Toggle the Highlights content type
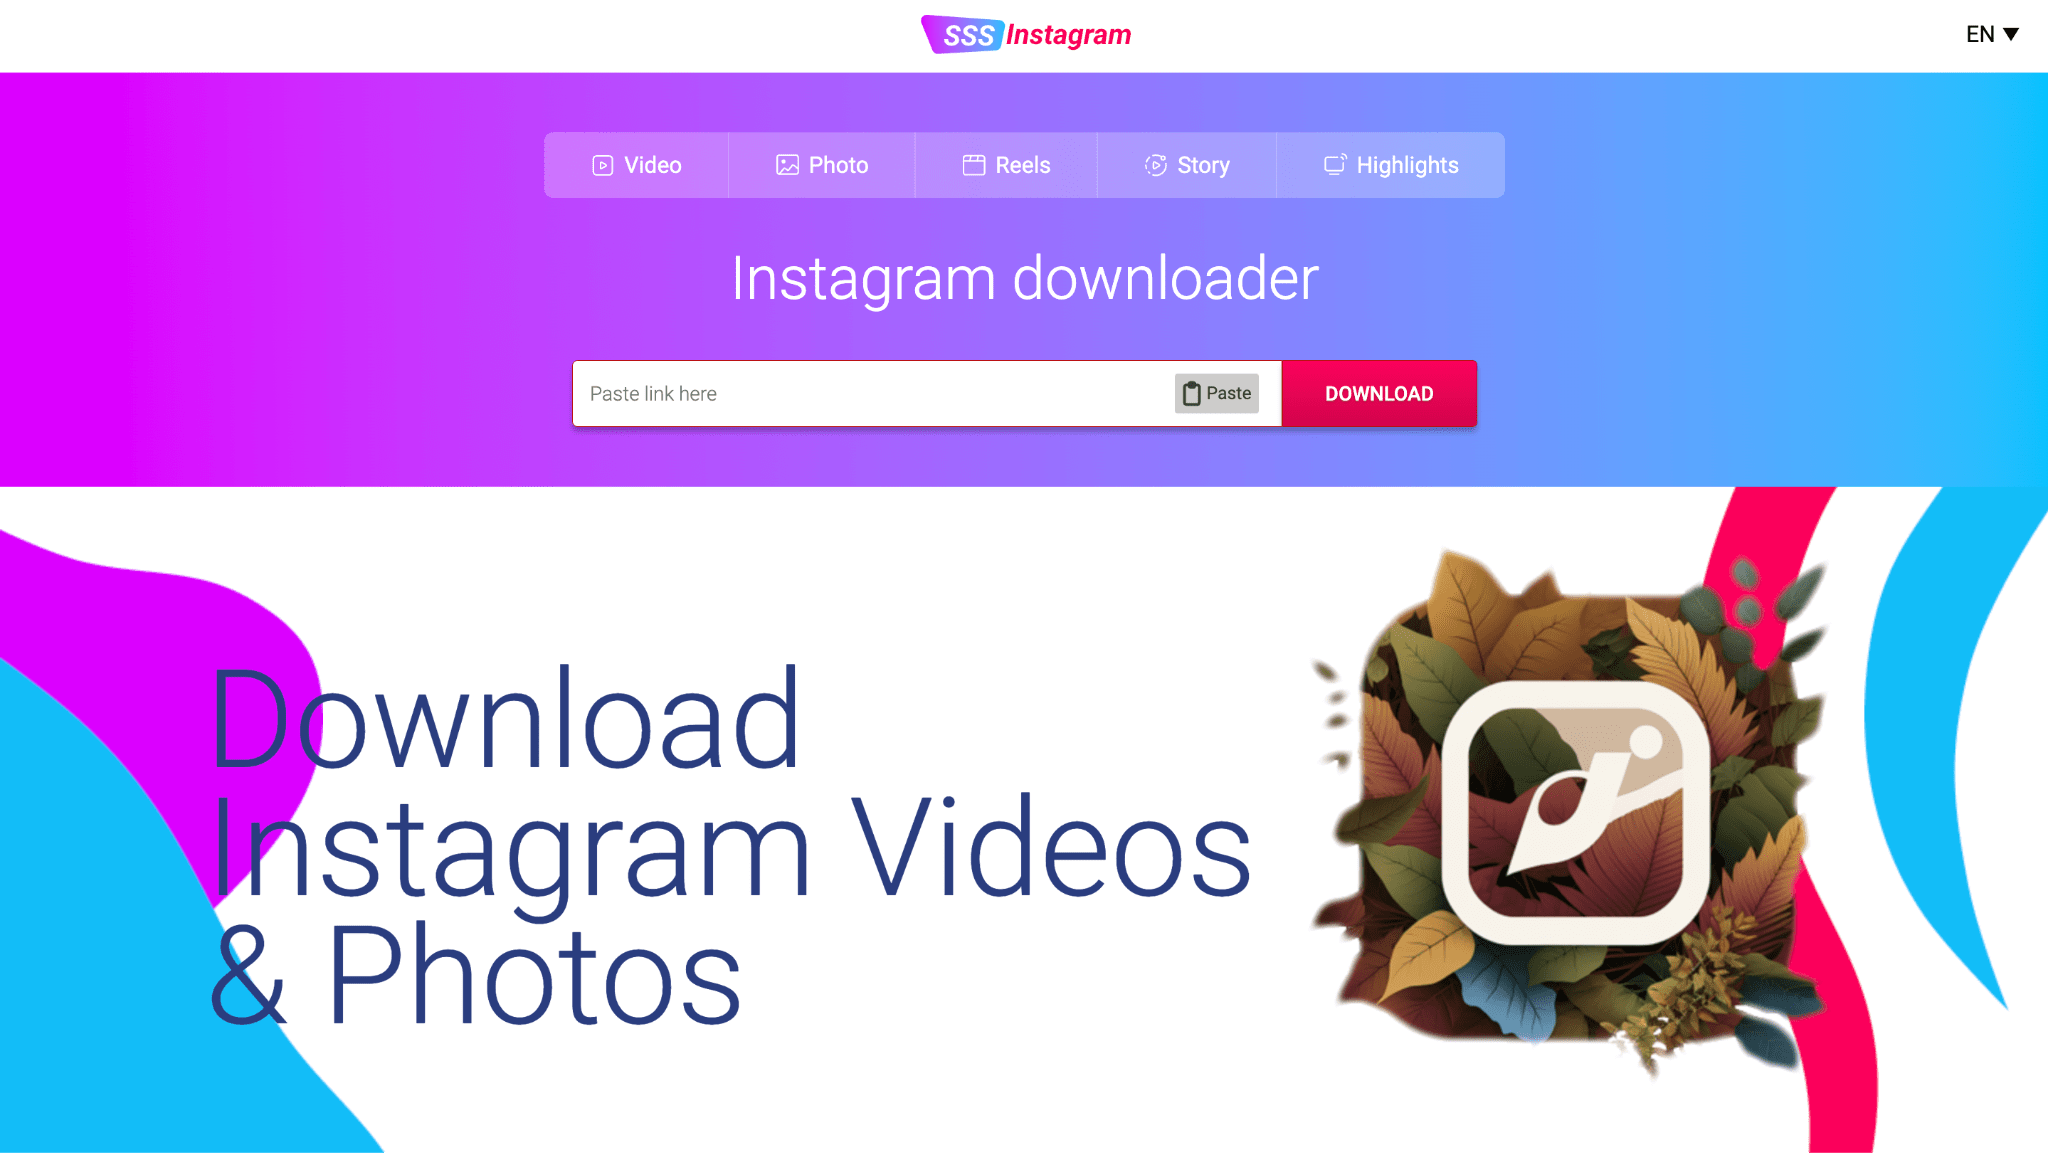This screenshot has height=1153, width=2048. point(1390,165)
